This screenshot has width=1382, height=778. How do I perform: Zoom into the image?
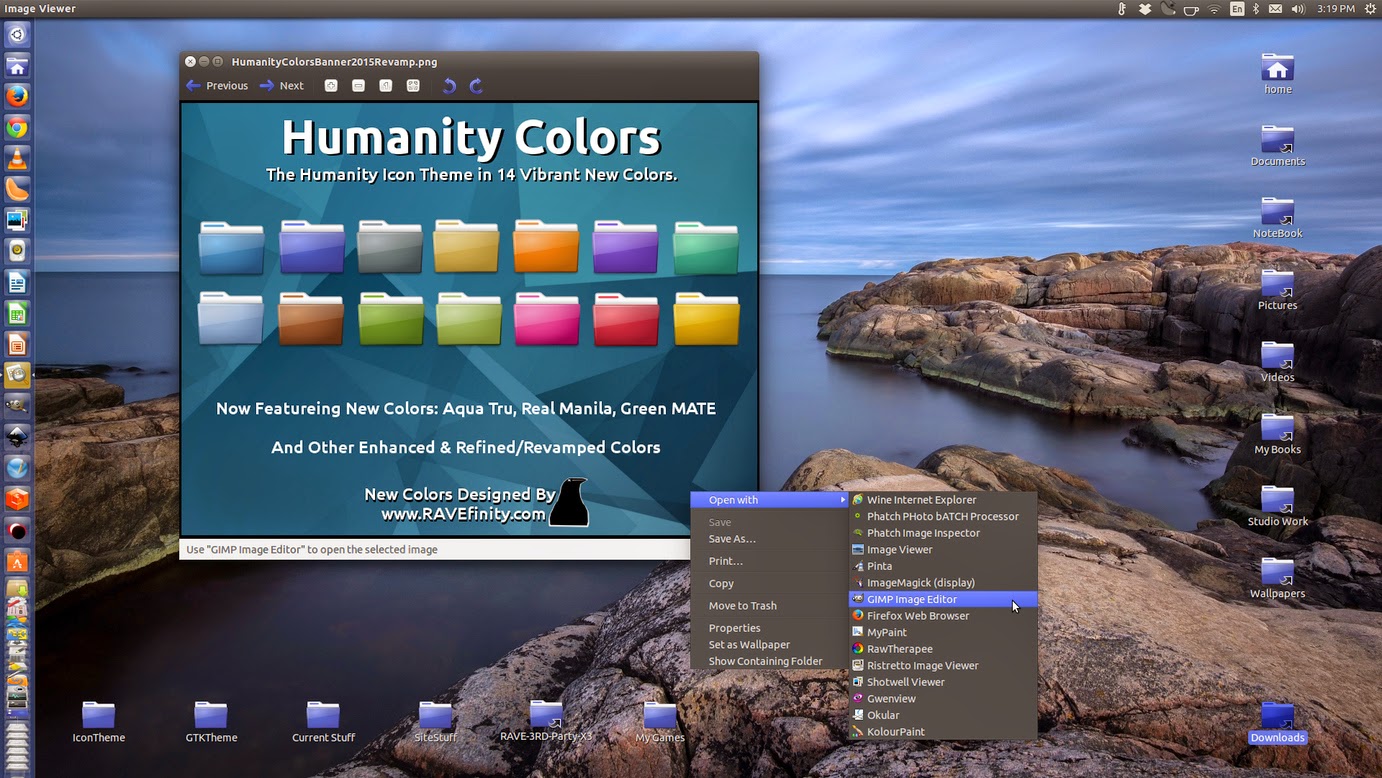[x=330, y=86]
